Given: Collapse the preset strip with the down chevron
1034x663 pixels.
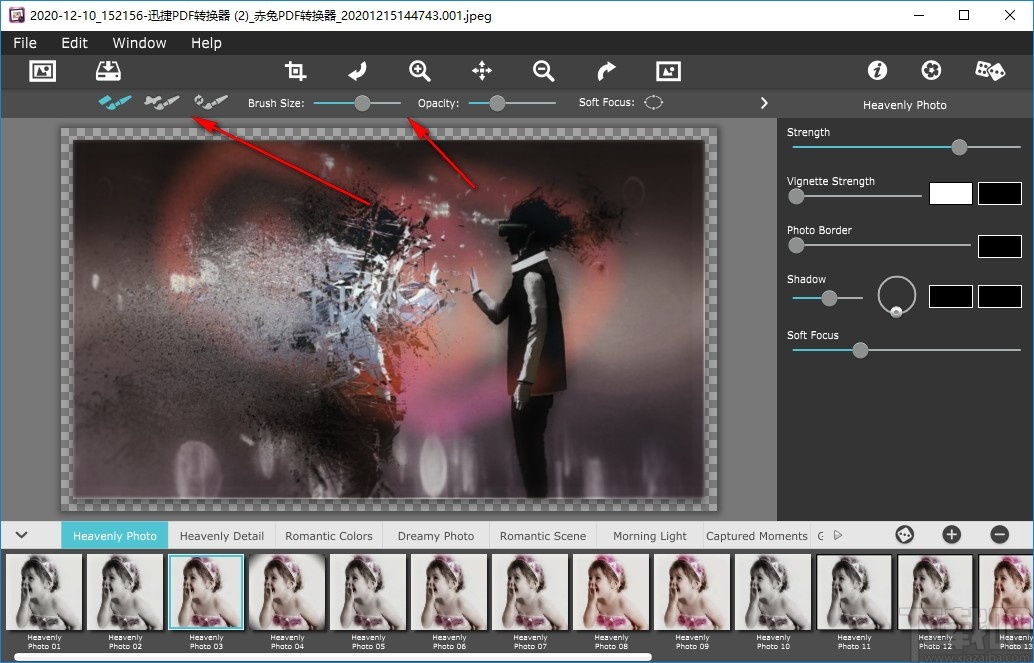Looking at the screenshot, I should 22,535.
